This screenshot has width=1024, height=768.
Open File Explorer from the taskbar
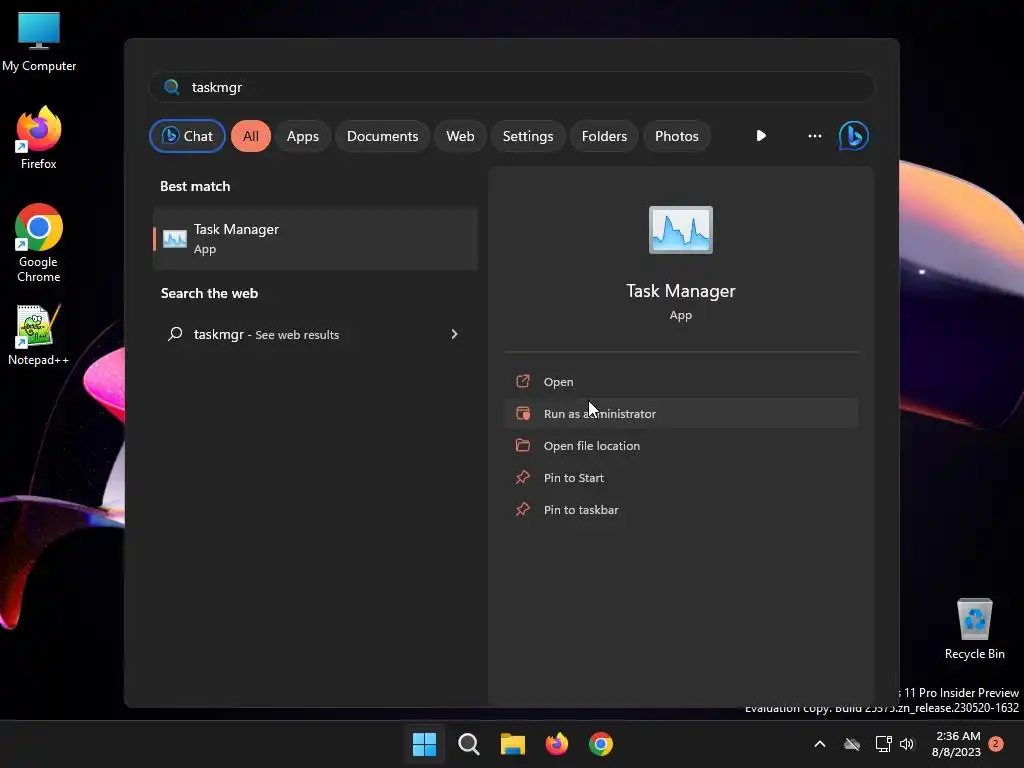click(513, 744)
